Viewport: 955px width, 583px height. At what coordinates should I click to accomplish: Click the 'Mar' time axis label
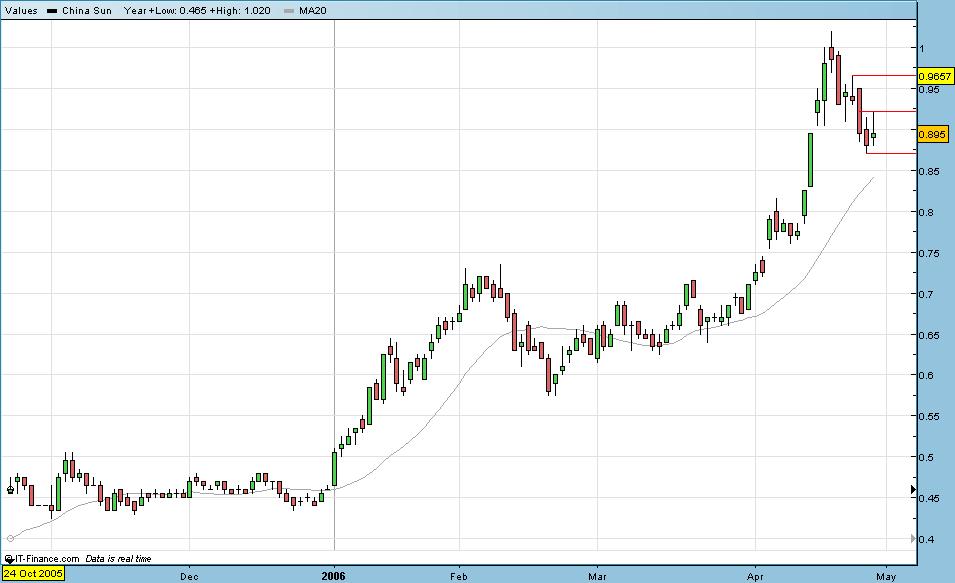(x=597, y=576)
